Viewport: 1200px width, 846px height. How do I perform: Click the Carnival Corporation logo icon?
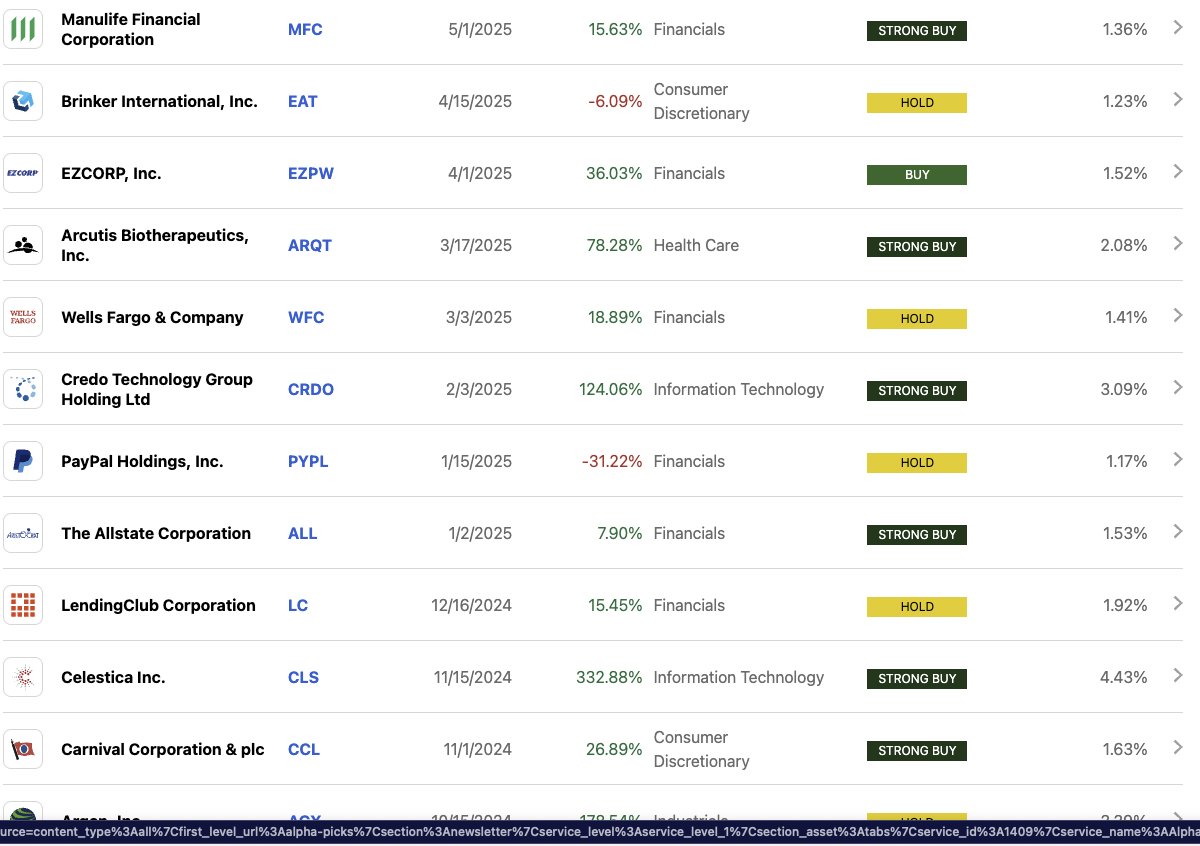[x=23, y=749]
